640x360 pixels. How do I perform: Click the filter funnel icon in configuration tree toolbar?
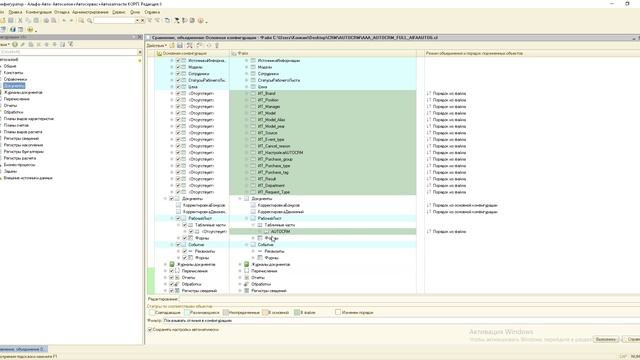coord(70,44)
